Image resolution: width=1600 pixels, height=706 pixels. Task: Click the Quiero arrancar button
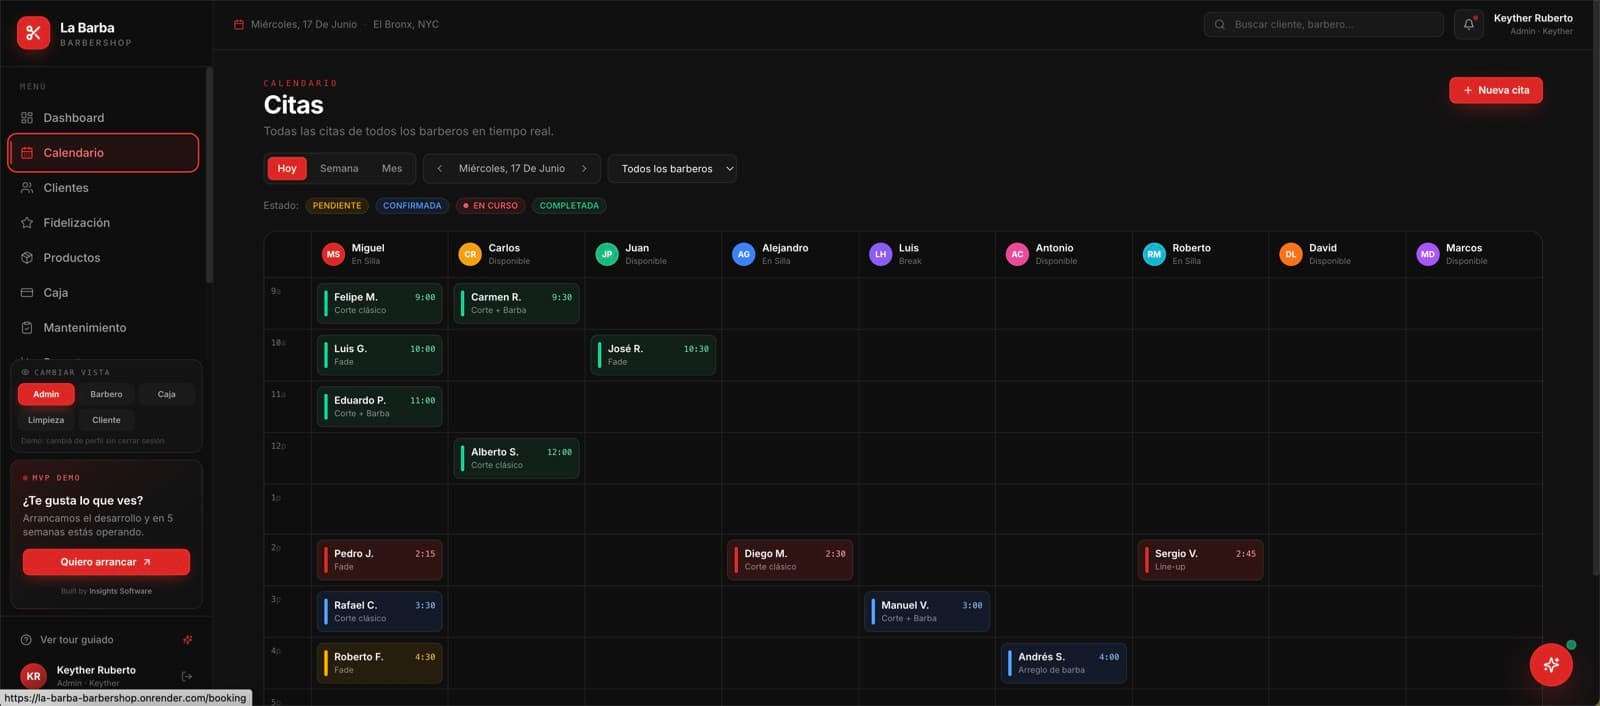pyautogui.click(x=106, y=562)
